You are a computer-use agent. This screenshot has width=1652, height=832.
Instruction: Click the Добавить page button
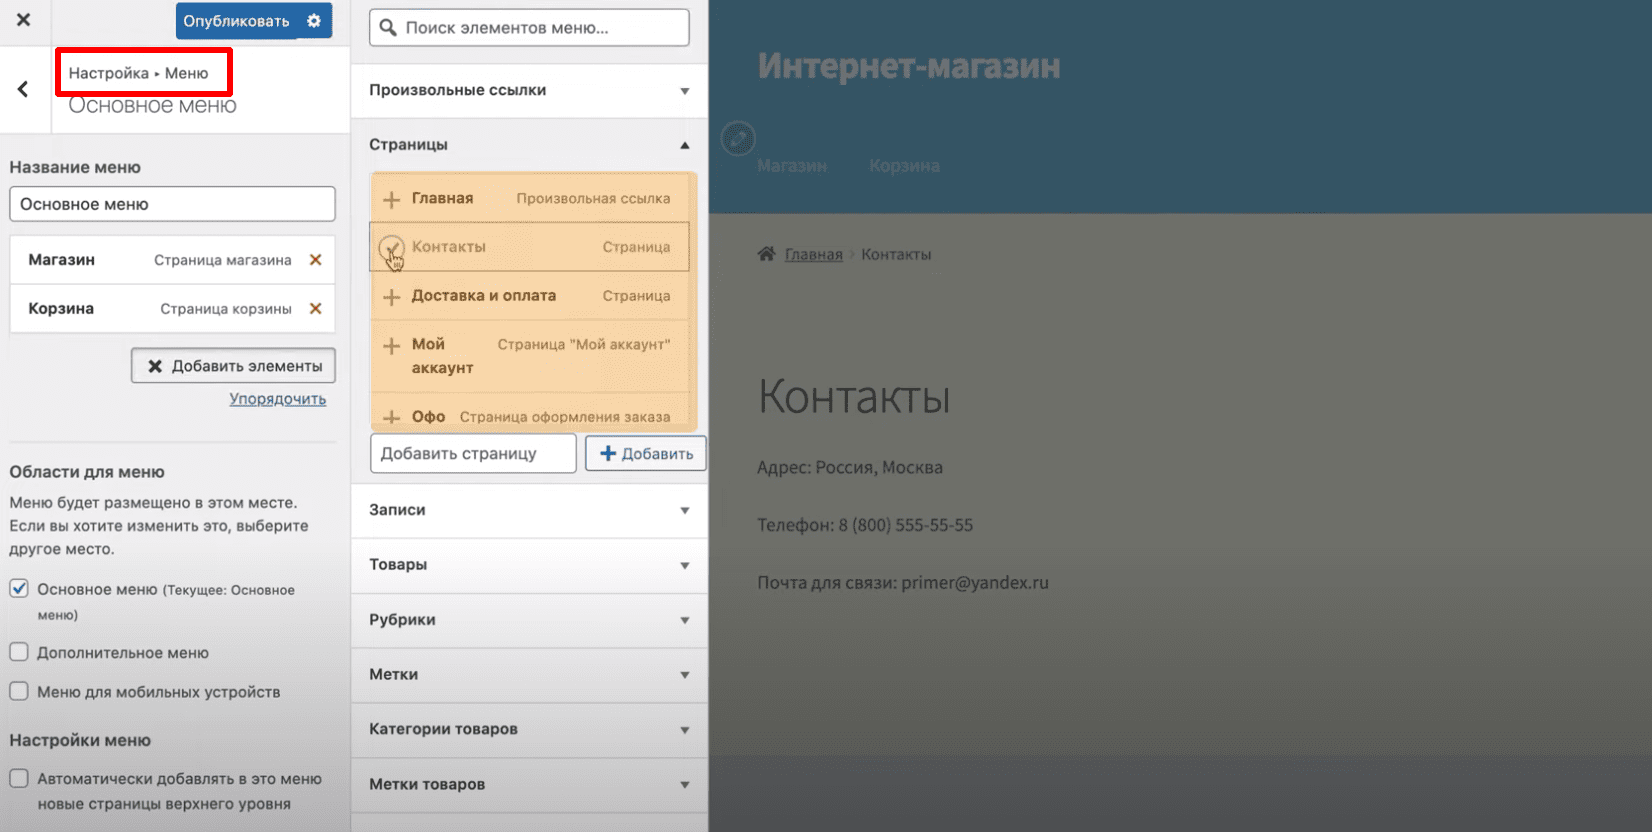coord(646,454)
